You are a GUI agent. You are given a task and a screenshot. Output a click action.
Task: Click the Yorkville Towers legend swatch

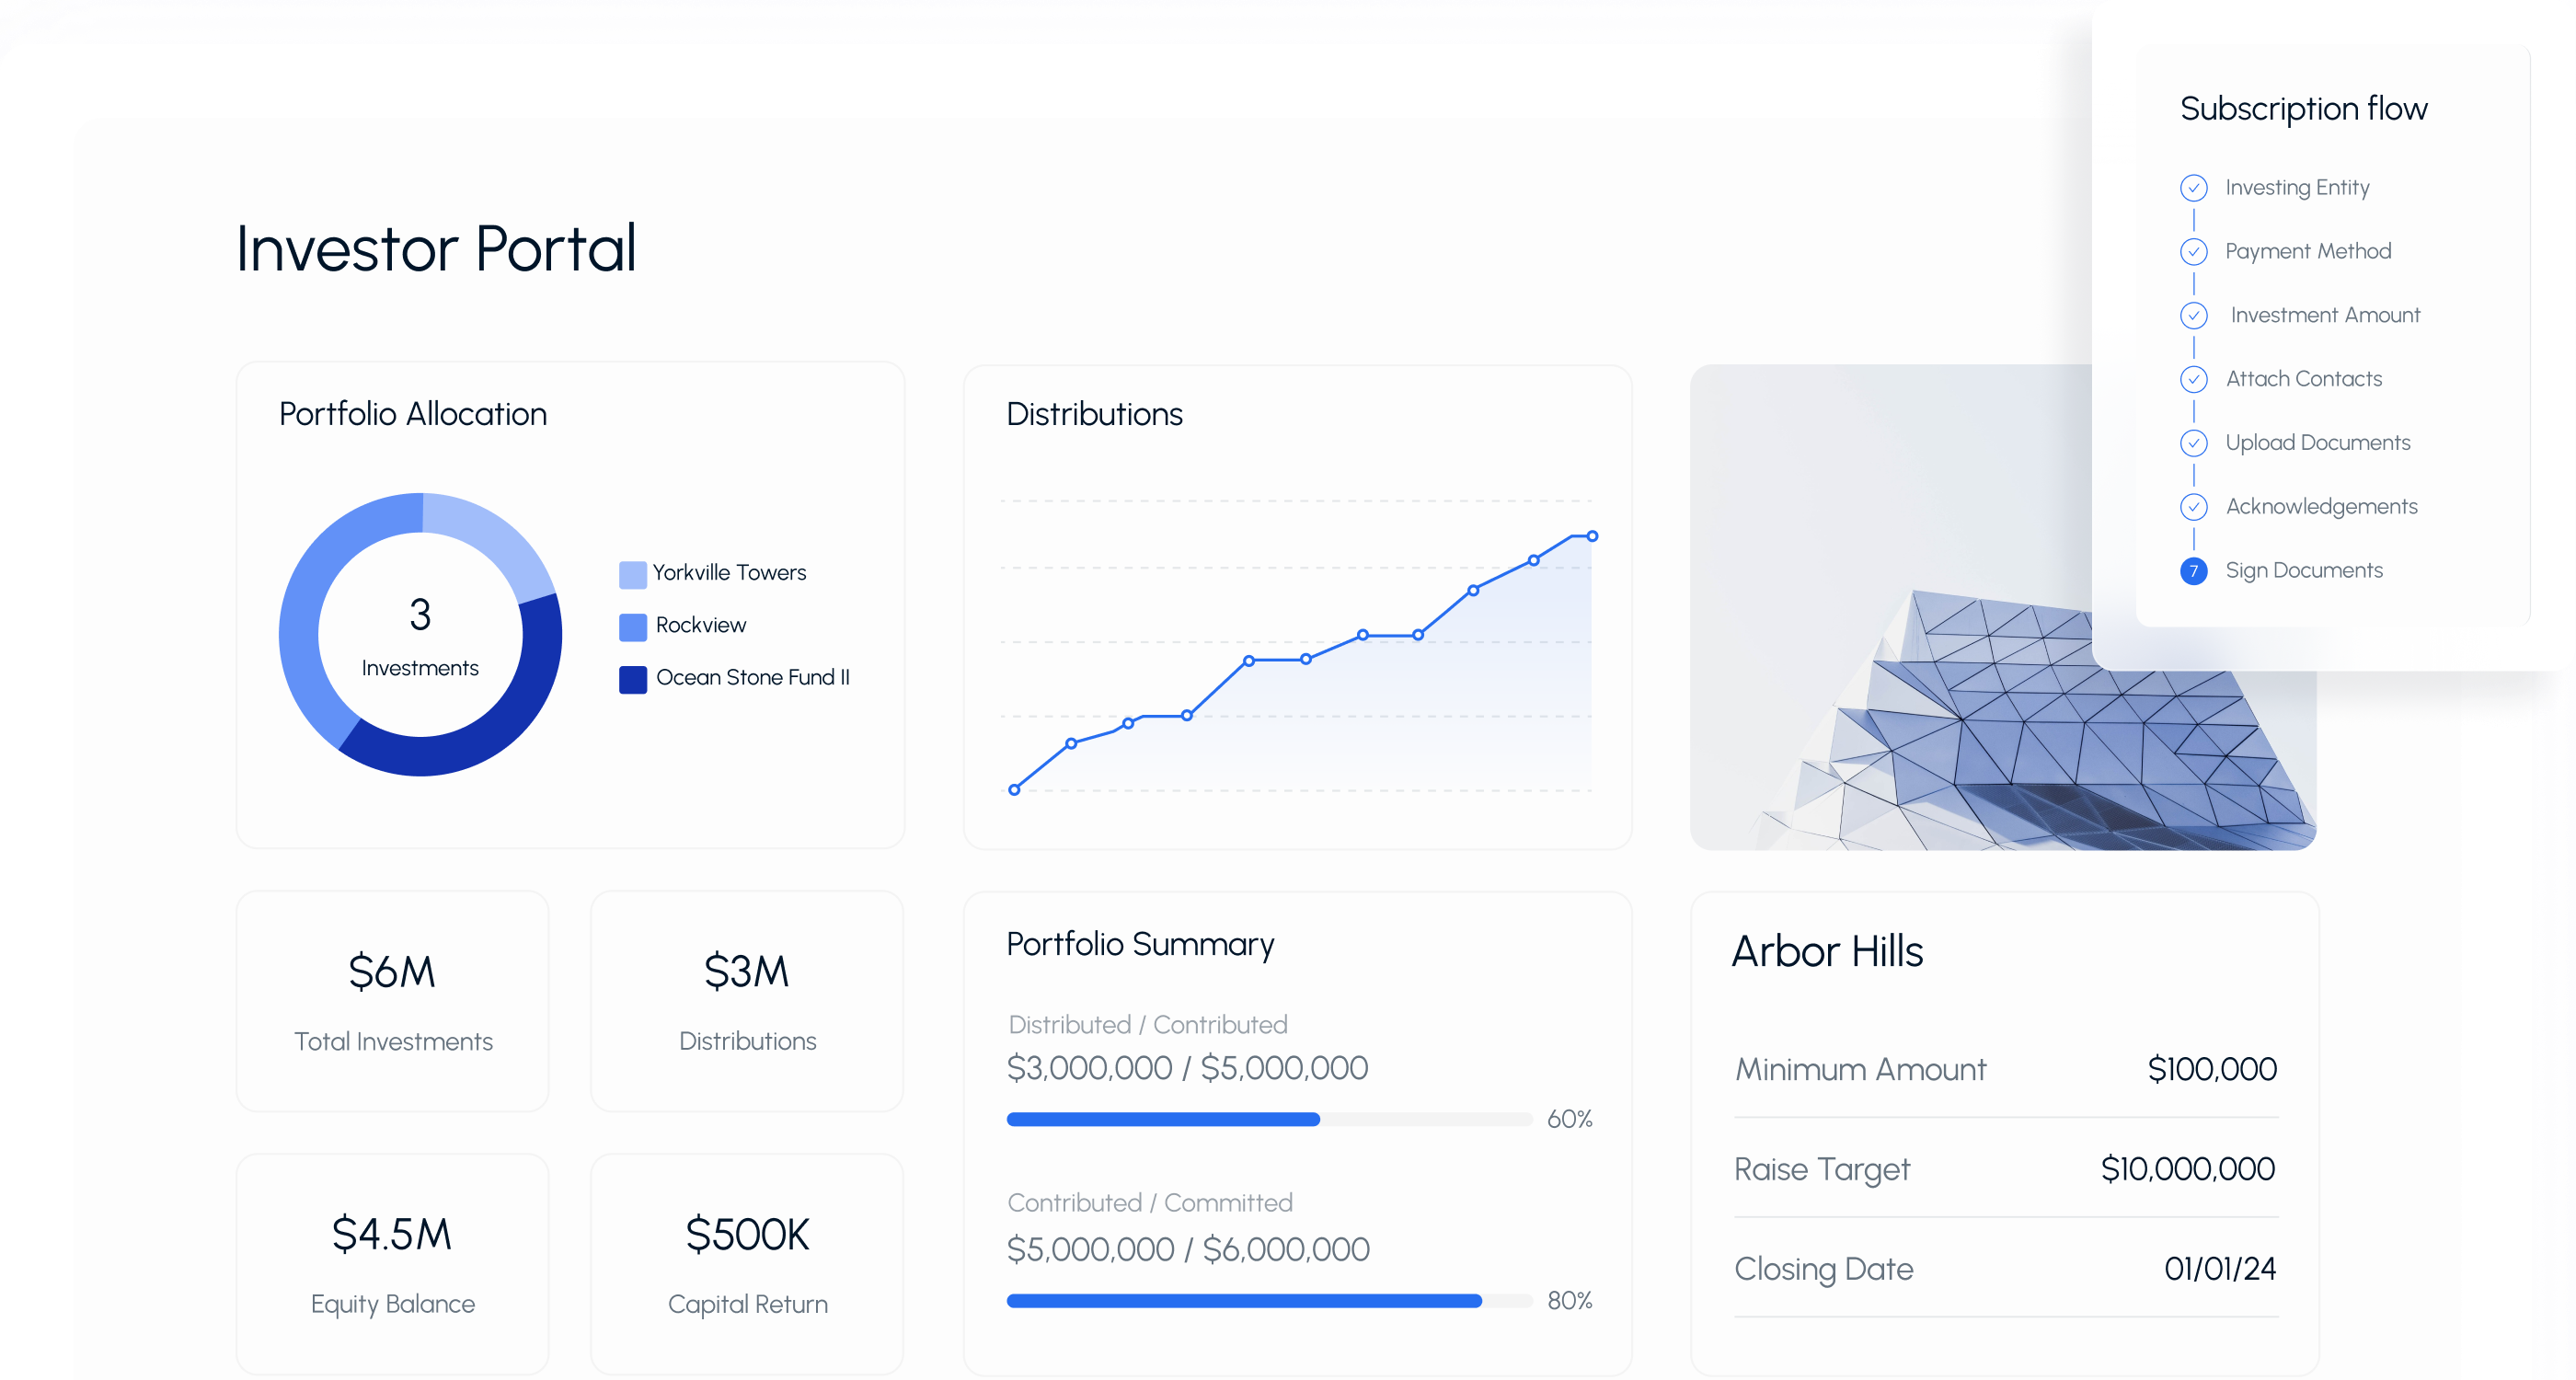(x=632, y=574)
